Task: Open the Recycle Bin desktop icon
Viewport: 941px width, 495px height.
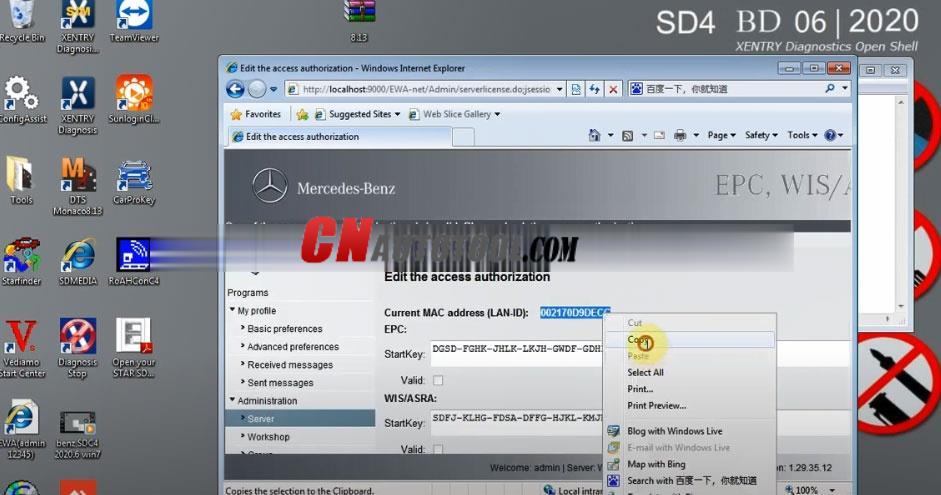Action: 22,21
